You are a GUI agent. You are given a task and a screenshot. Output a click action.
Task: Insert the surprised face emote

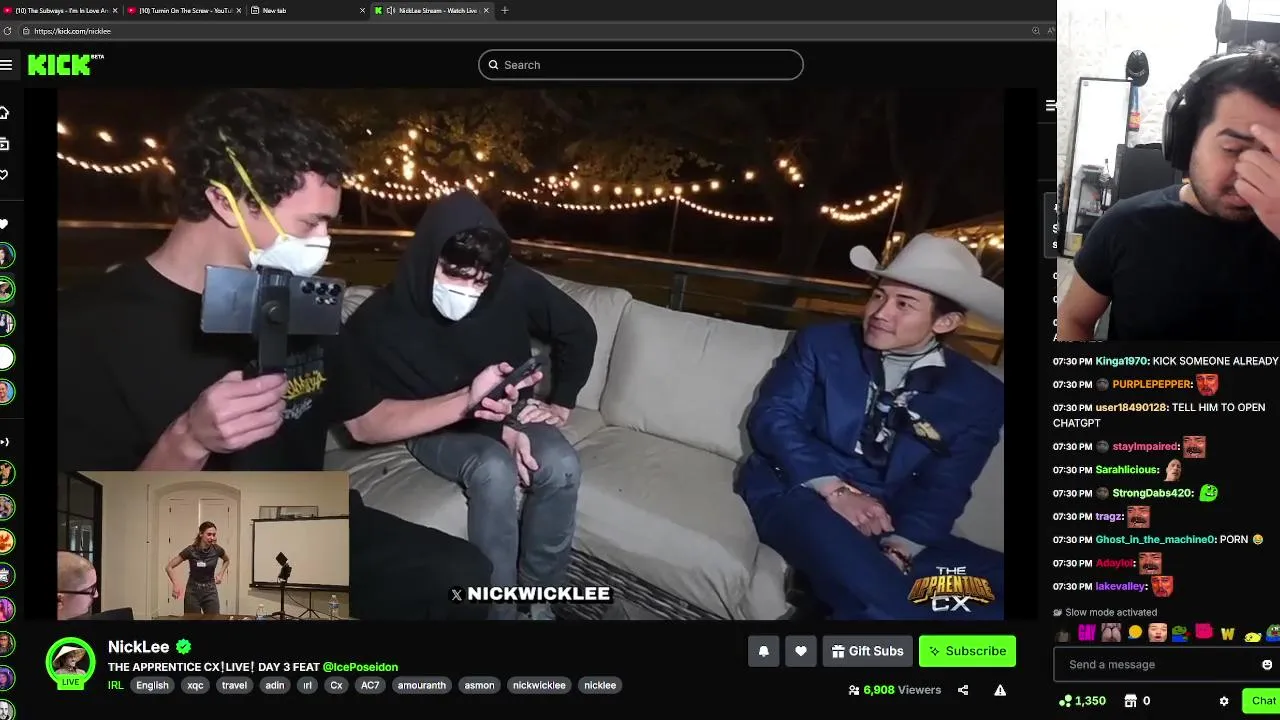tap(1157, 633)
